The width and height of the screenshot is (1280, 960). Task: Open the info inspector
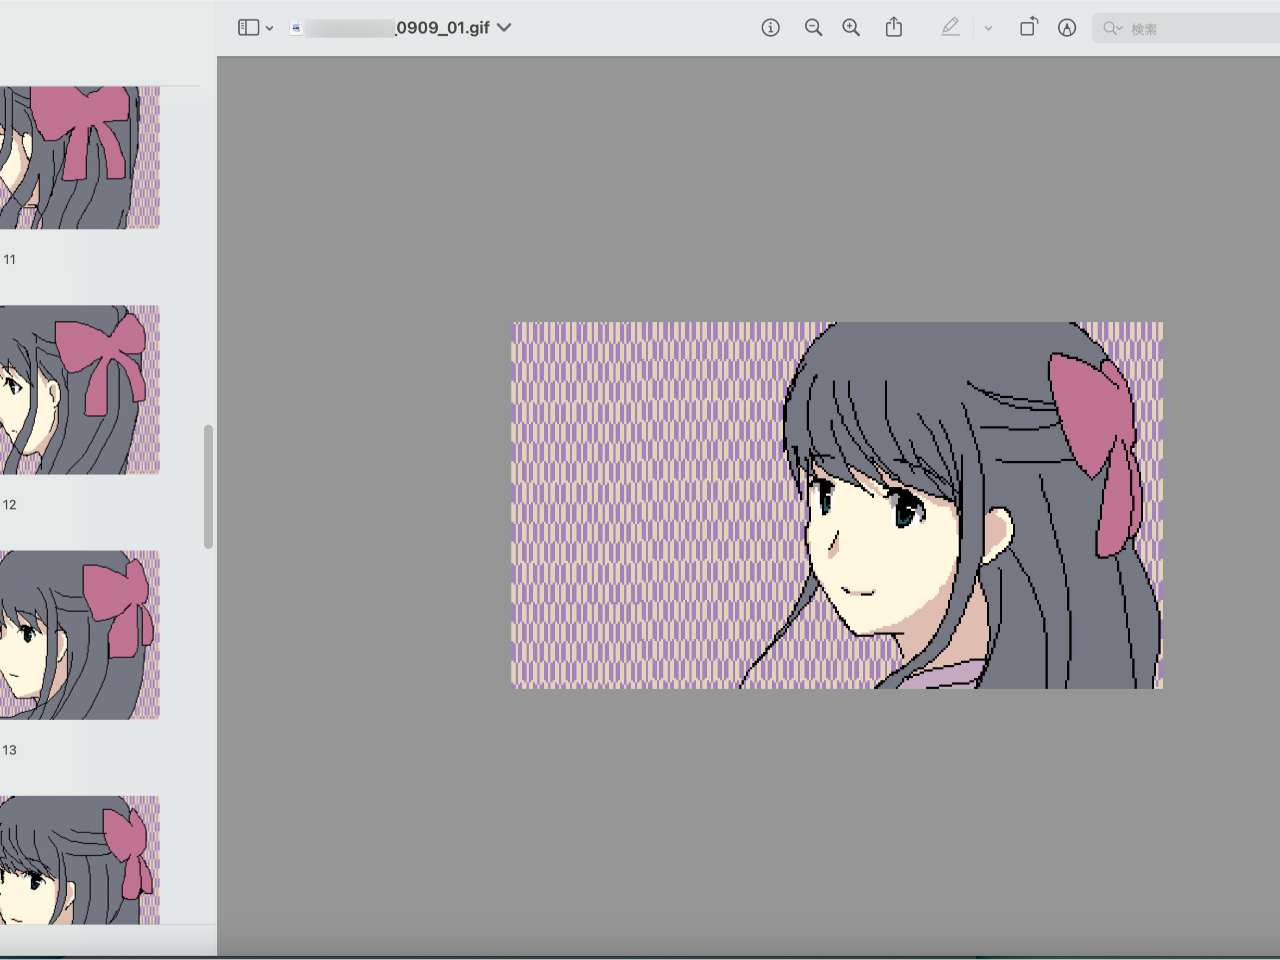click(x=770, y=28)
